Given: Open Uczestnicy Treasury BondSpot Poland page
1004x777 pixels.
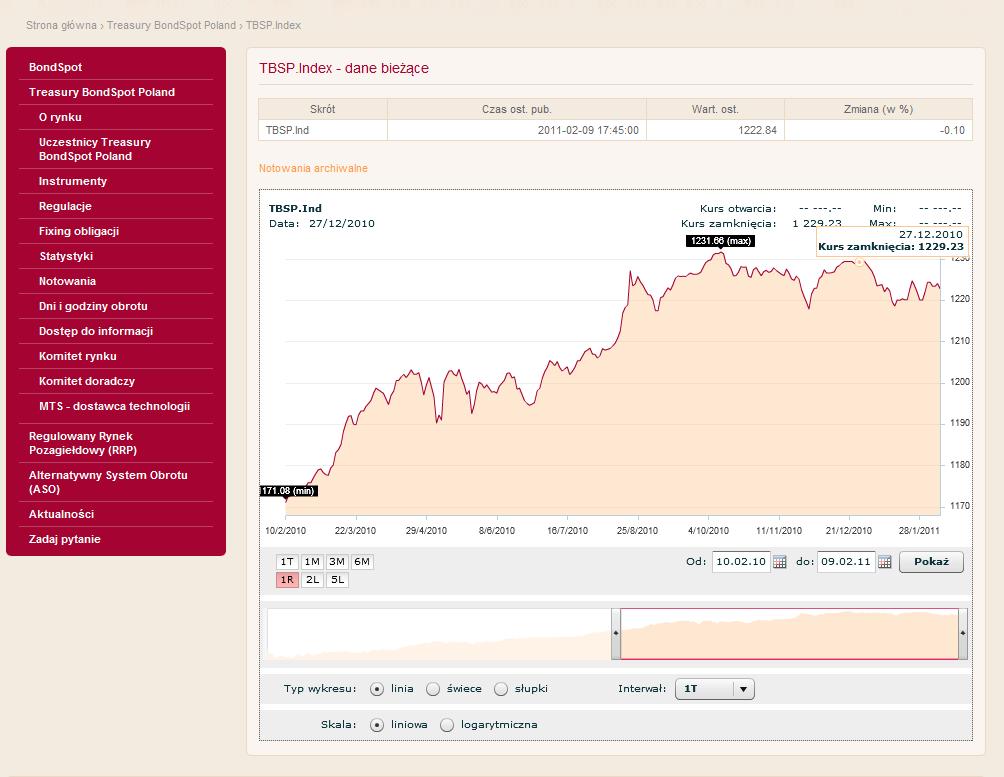Looking at the screenshot, I should coord(95,149).
